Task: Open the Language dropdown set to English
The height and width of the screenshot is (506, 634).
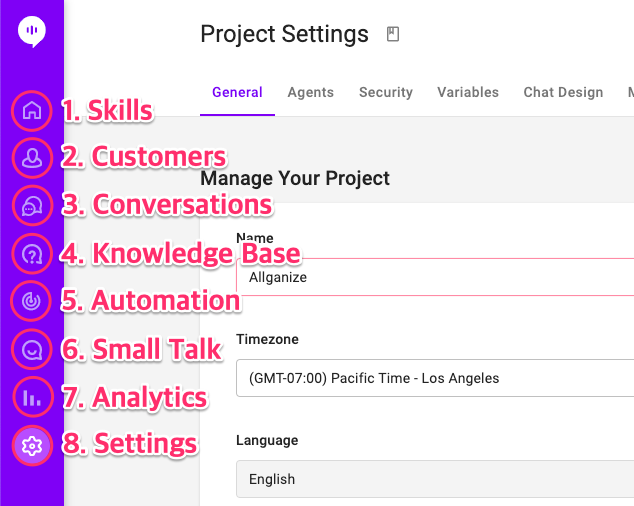Action: pyautogui.click(x=435, y=479)
